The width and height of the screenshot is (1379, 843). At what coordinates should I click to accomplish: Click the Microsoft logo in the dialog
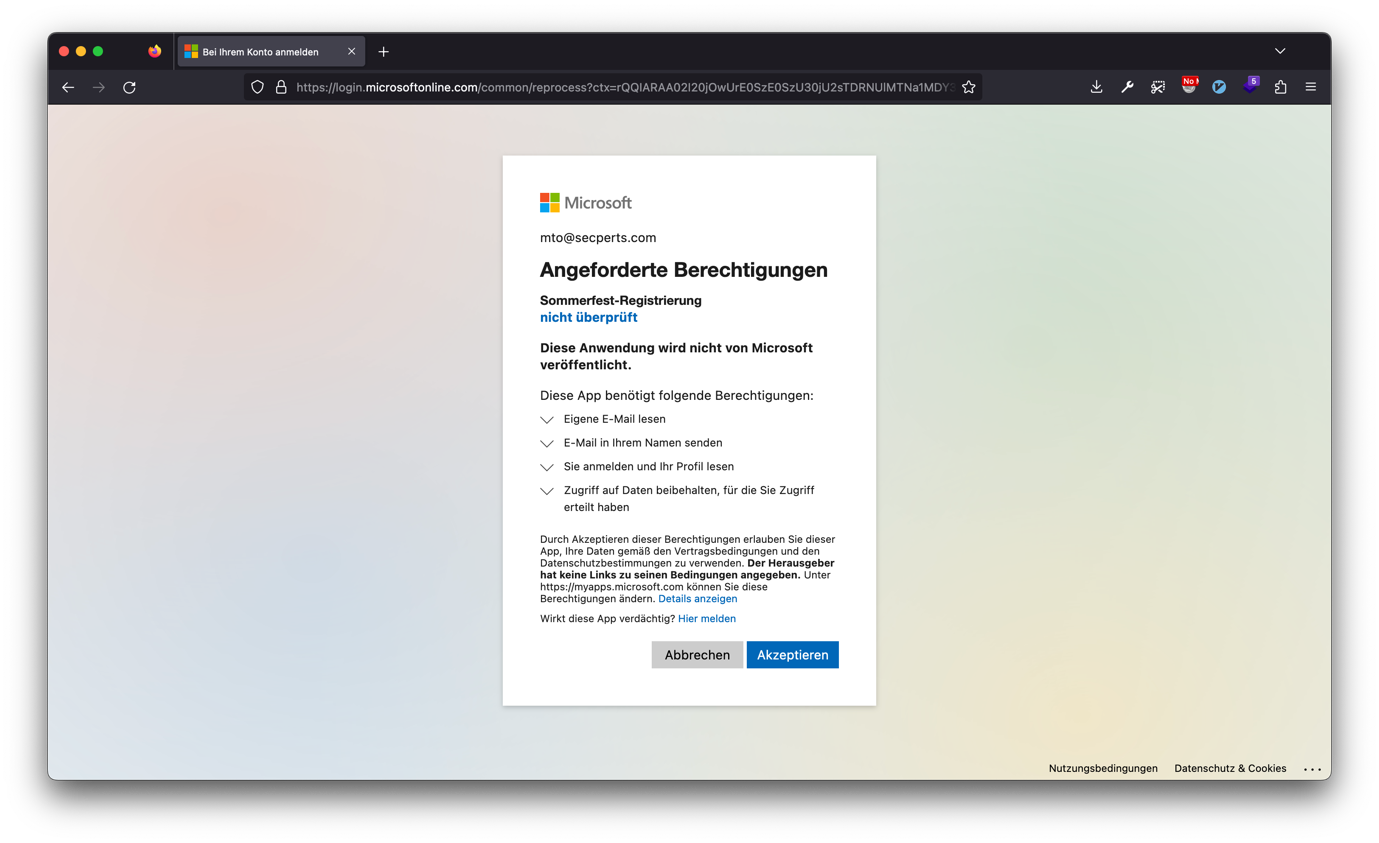pyautogui.click(x=586, y=203)
